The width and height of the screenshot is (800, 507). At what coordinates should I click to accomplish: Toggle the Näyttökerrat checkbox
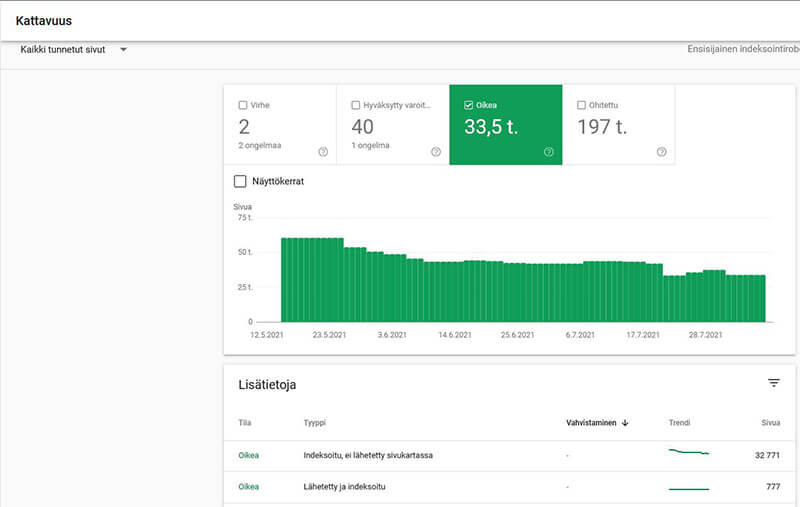pos(240,181)
